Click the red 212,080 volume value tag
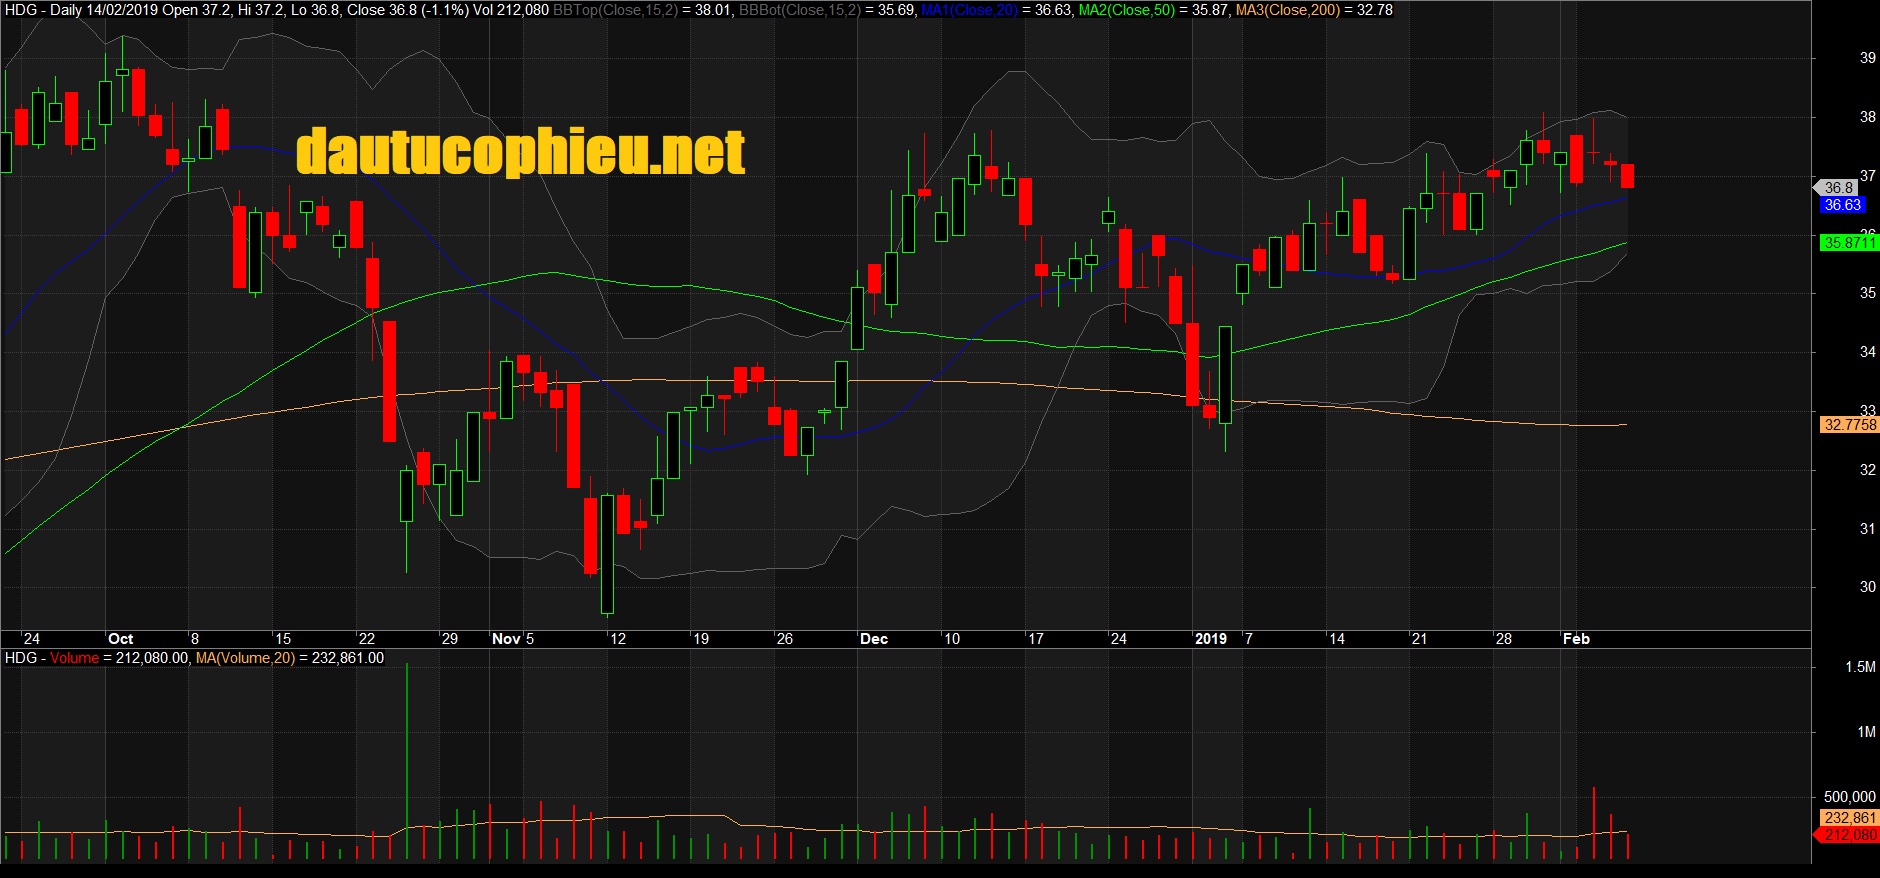 [1848, 835]
